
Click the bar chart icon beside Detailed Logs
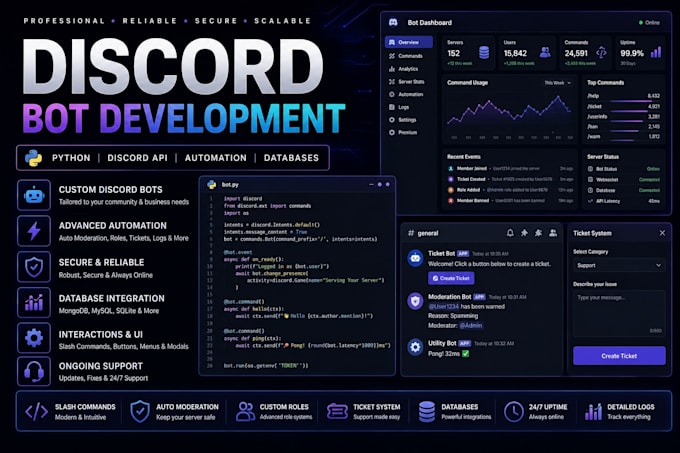pyautogui.click(x=593, y=411)
